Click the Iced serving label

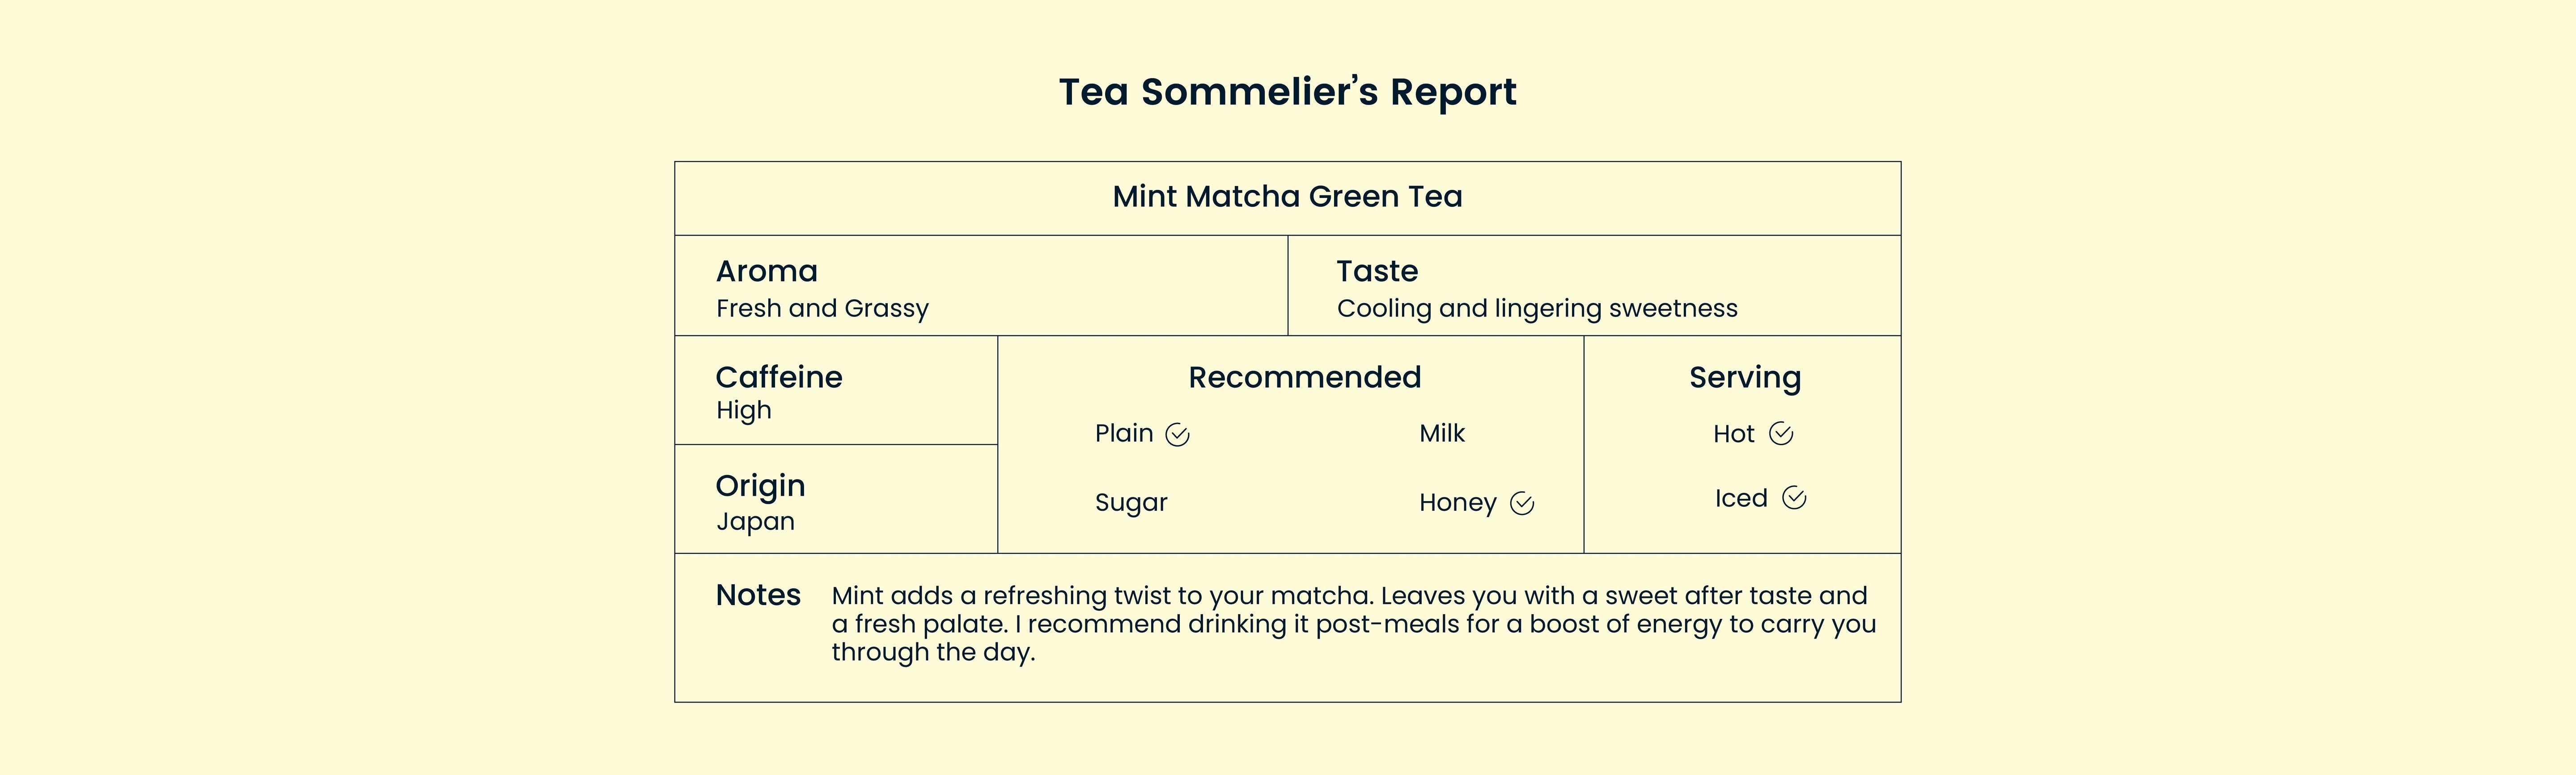coord(1740,499)
